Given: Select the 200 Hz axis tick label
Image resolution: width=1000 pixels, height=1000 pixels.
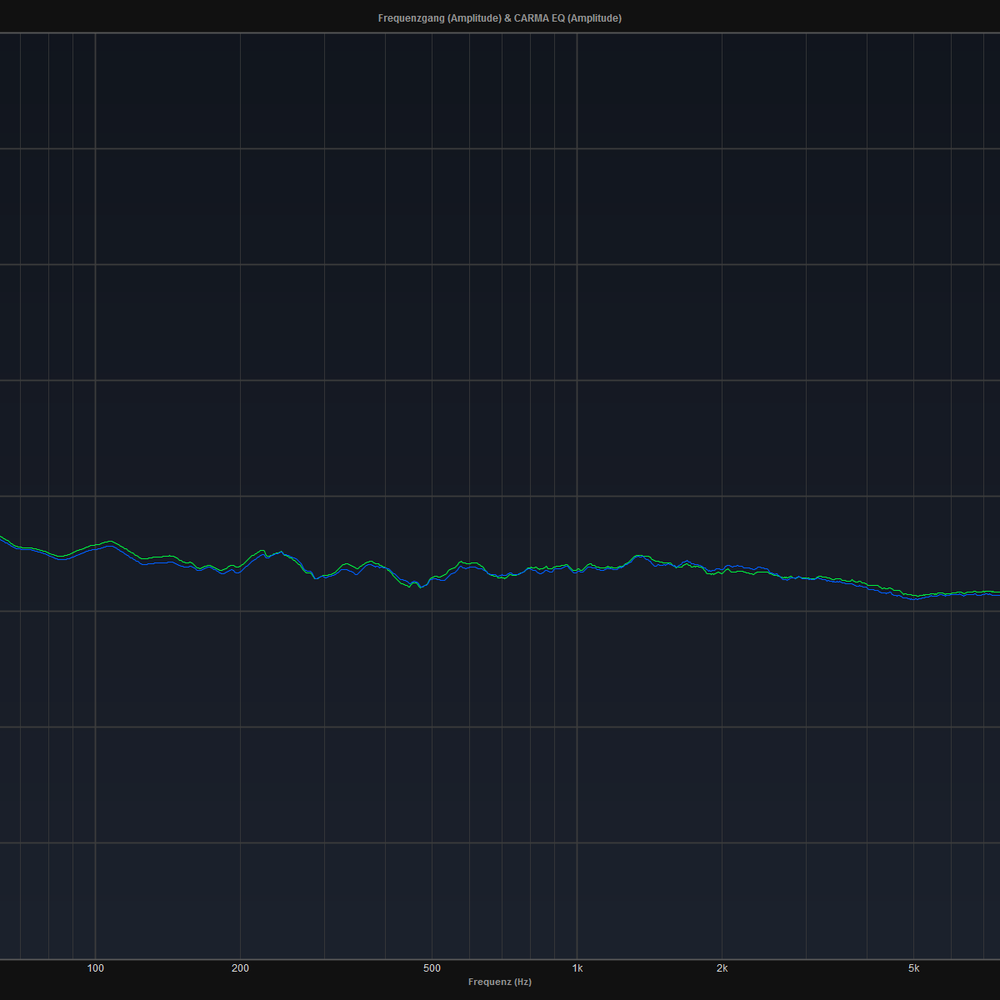Looking at the screenshot, I should pos(240,968).
